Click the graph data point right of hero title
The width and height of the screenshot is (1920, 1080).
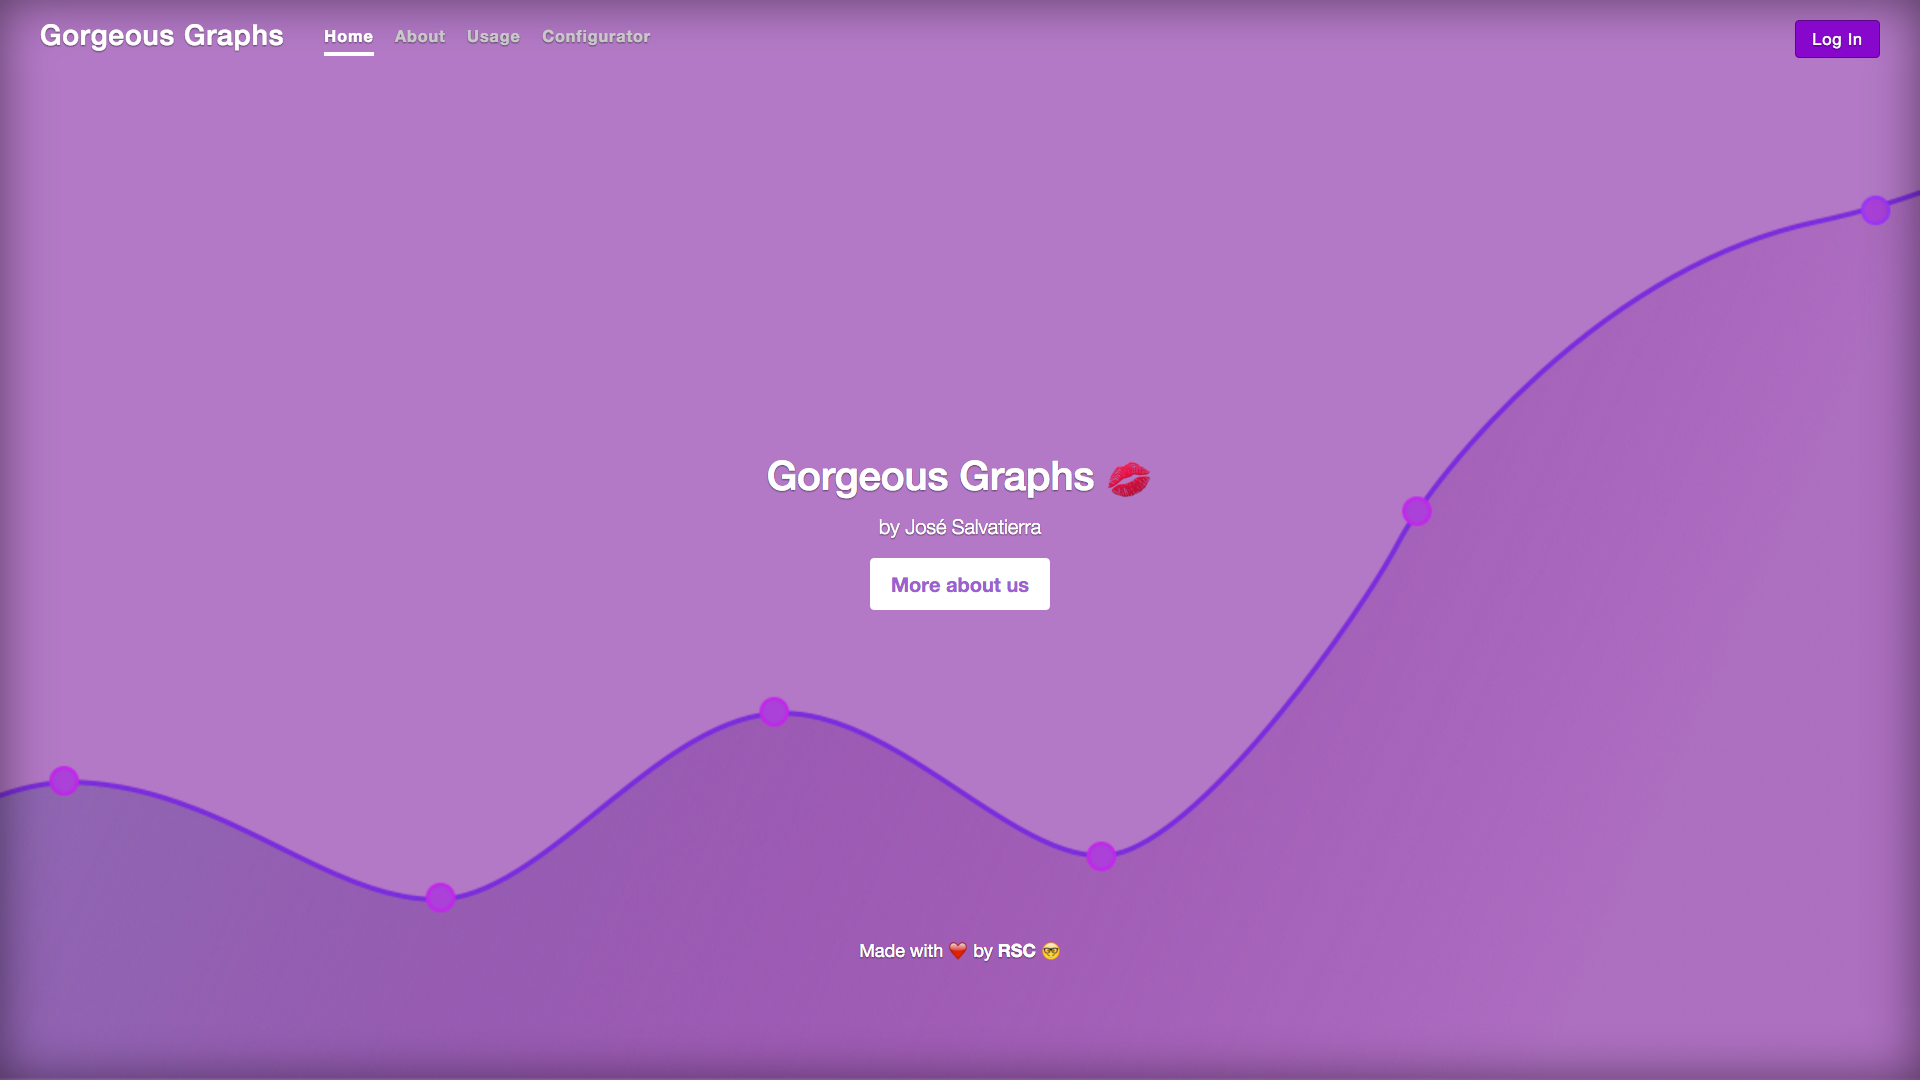pos(1416,512)
